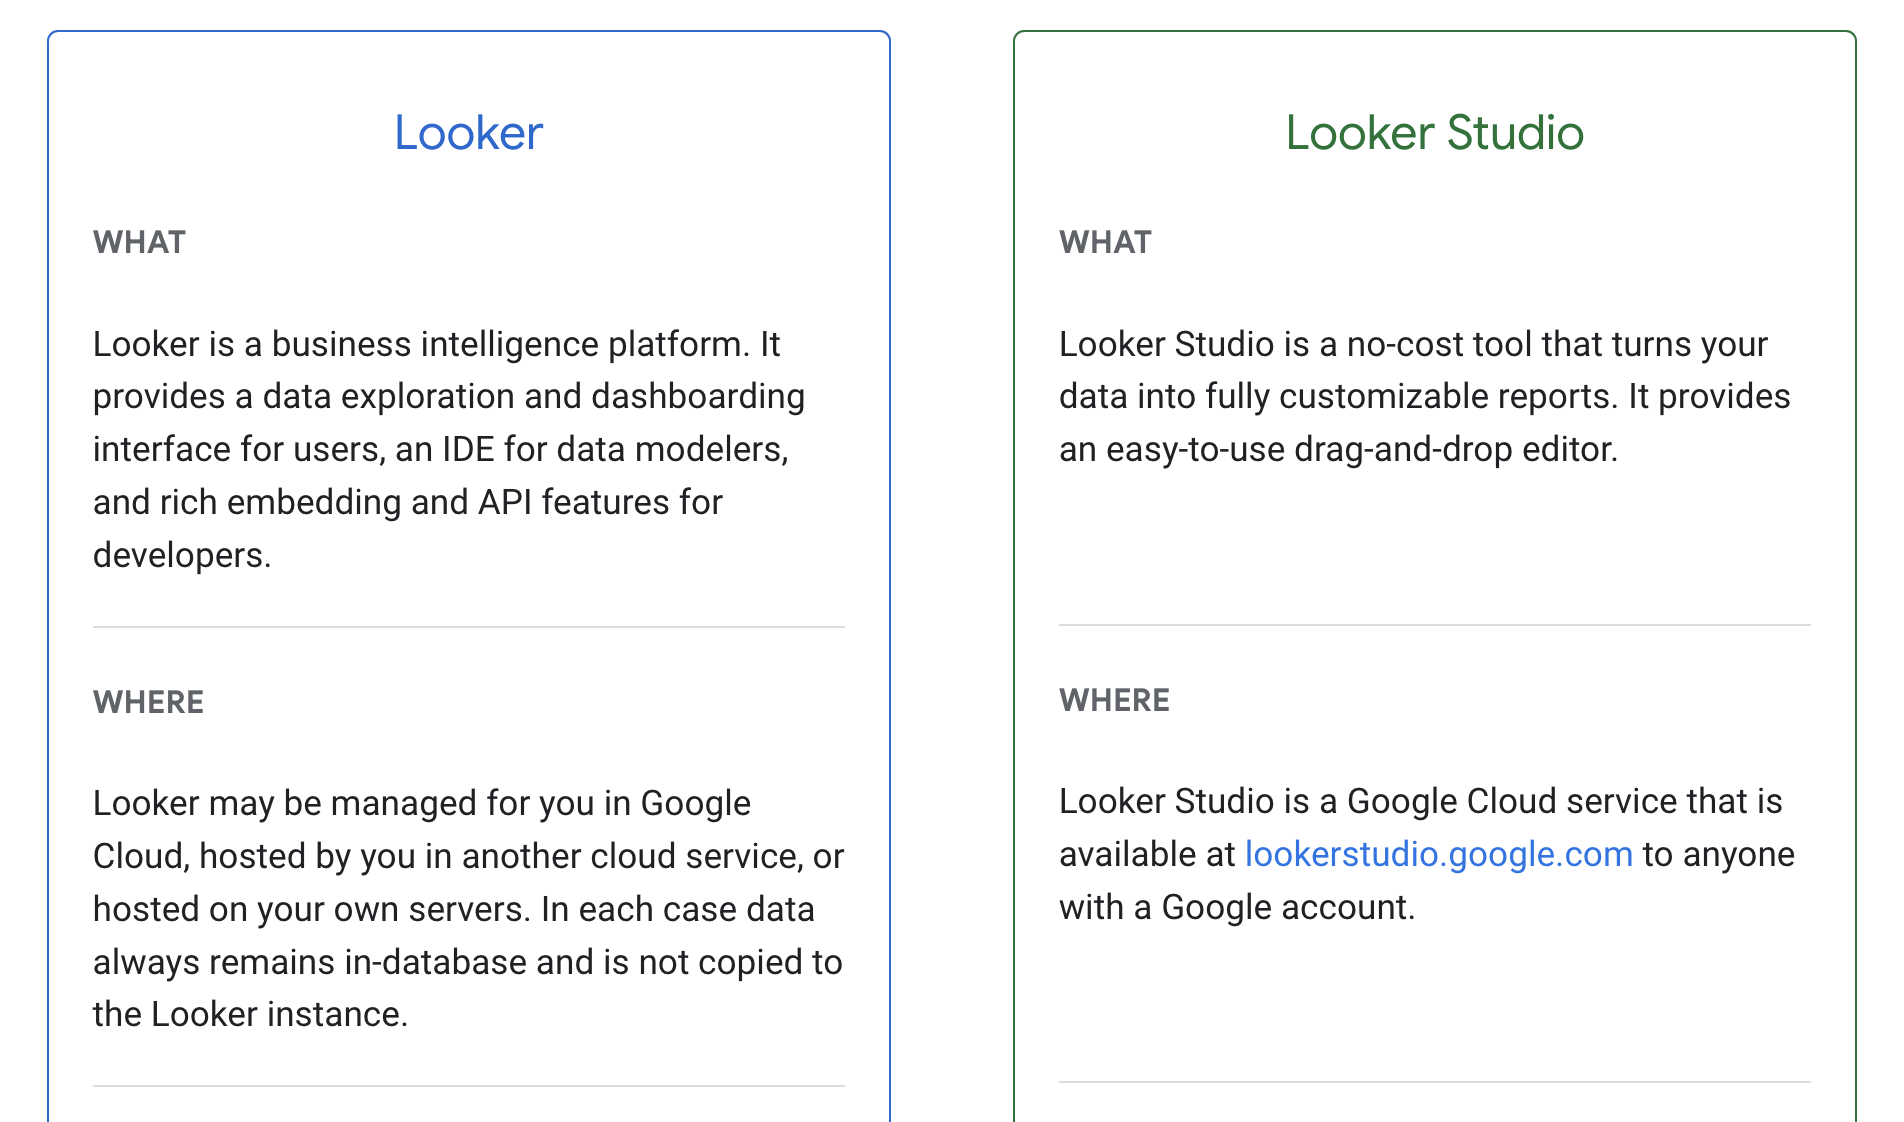
Task: Click the divider under Looker Studio's WHAT section
Action: tap(1434, 625)
